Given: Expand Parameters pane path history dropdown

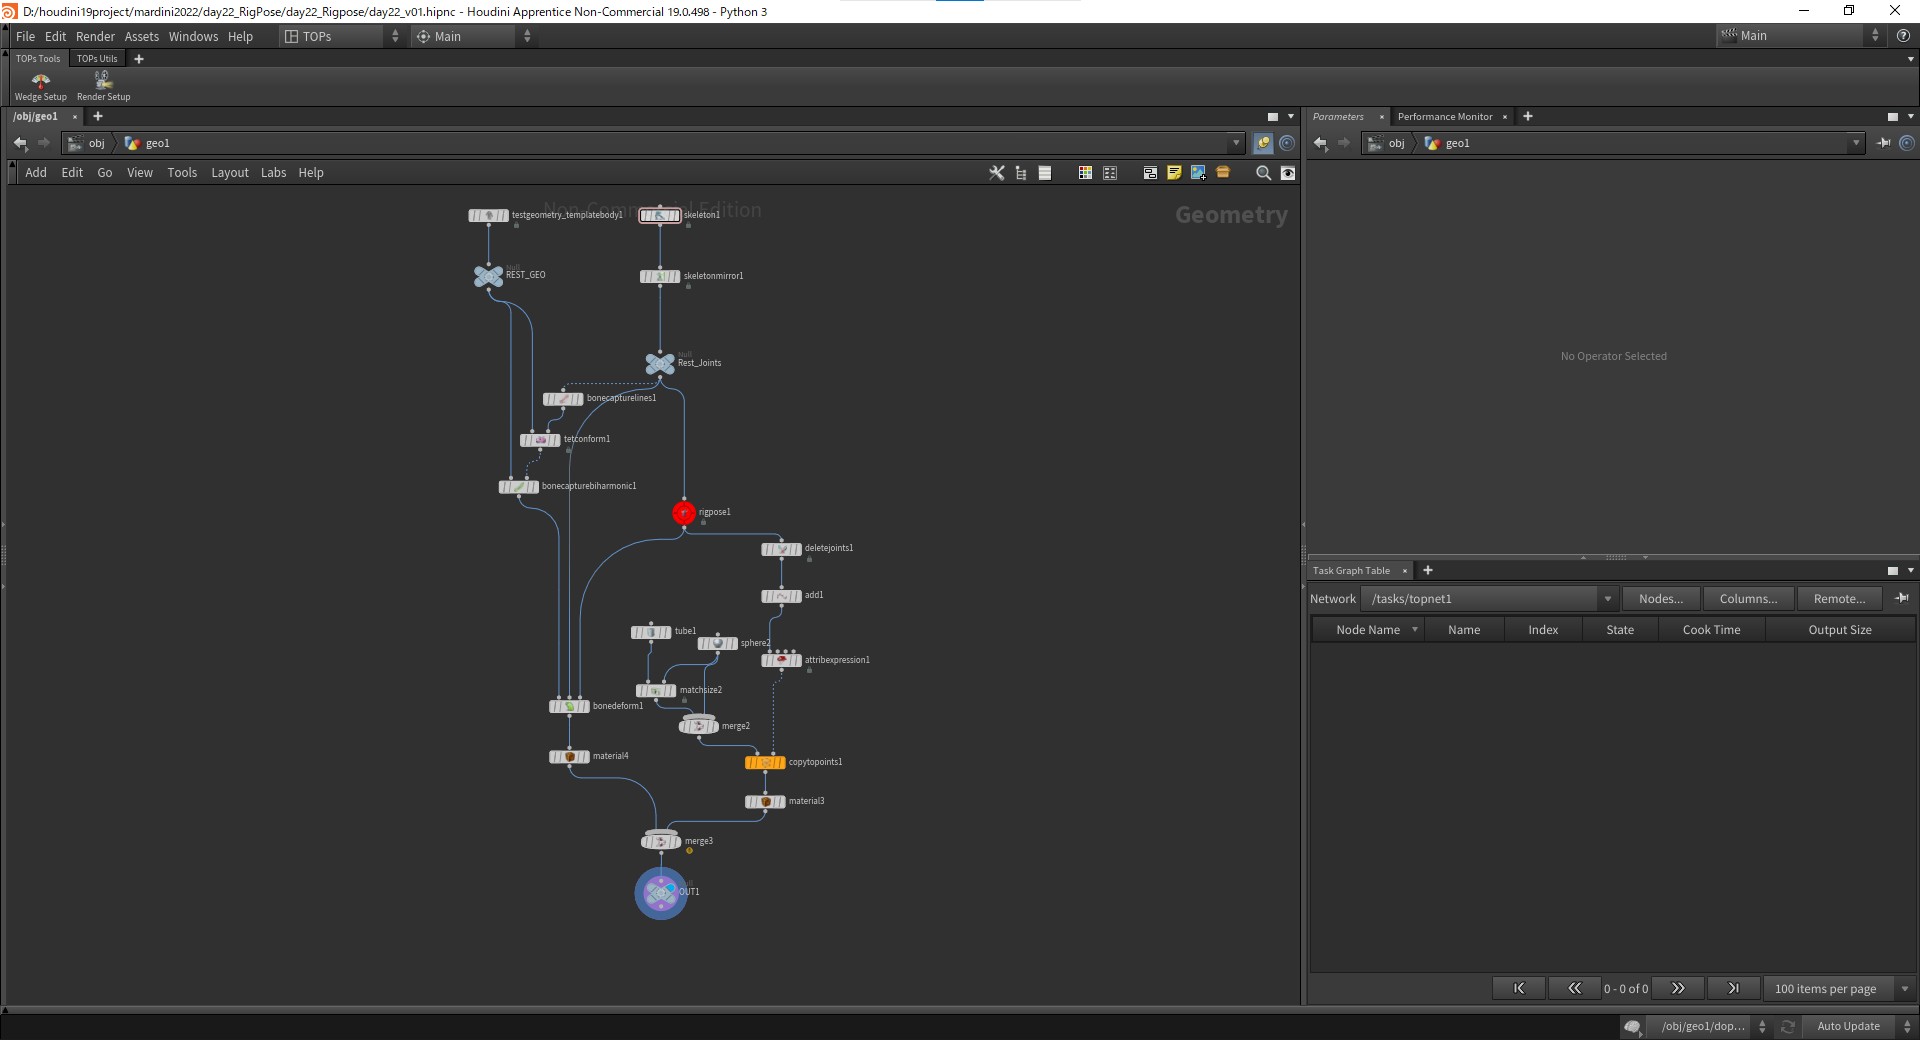Looking at the screenshot, I should (1856, 143).
